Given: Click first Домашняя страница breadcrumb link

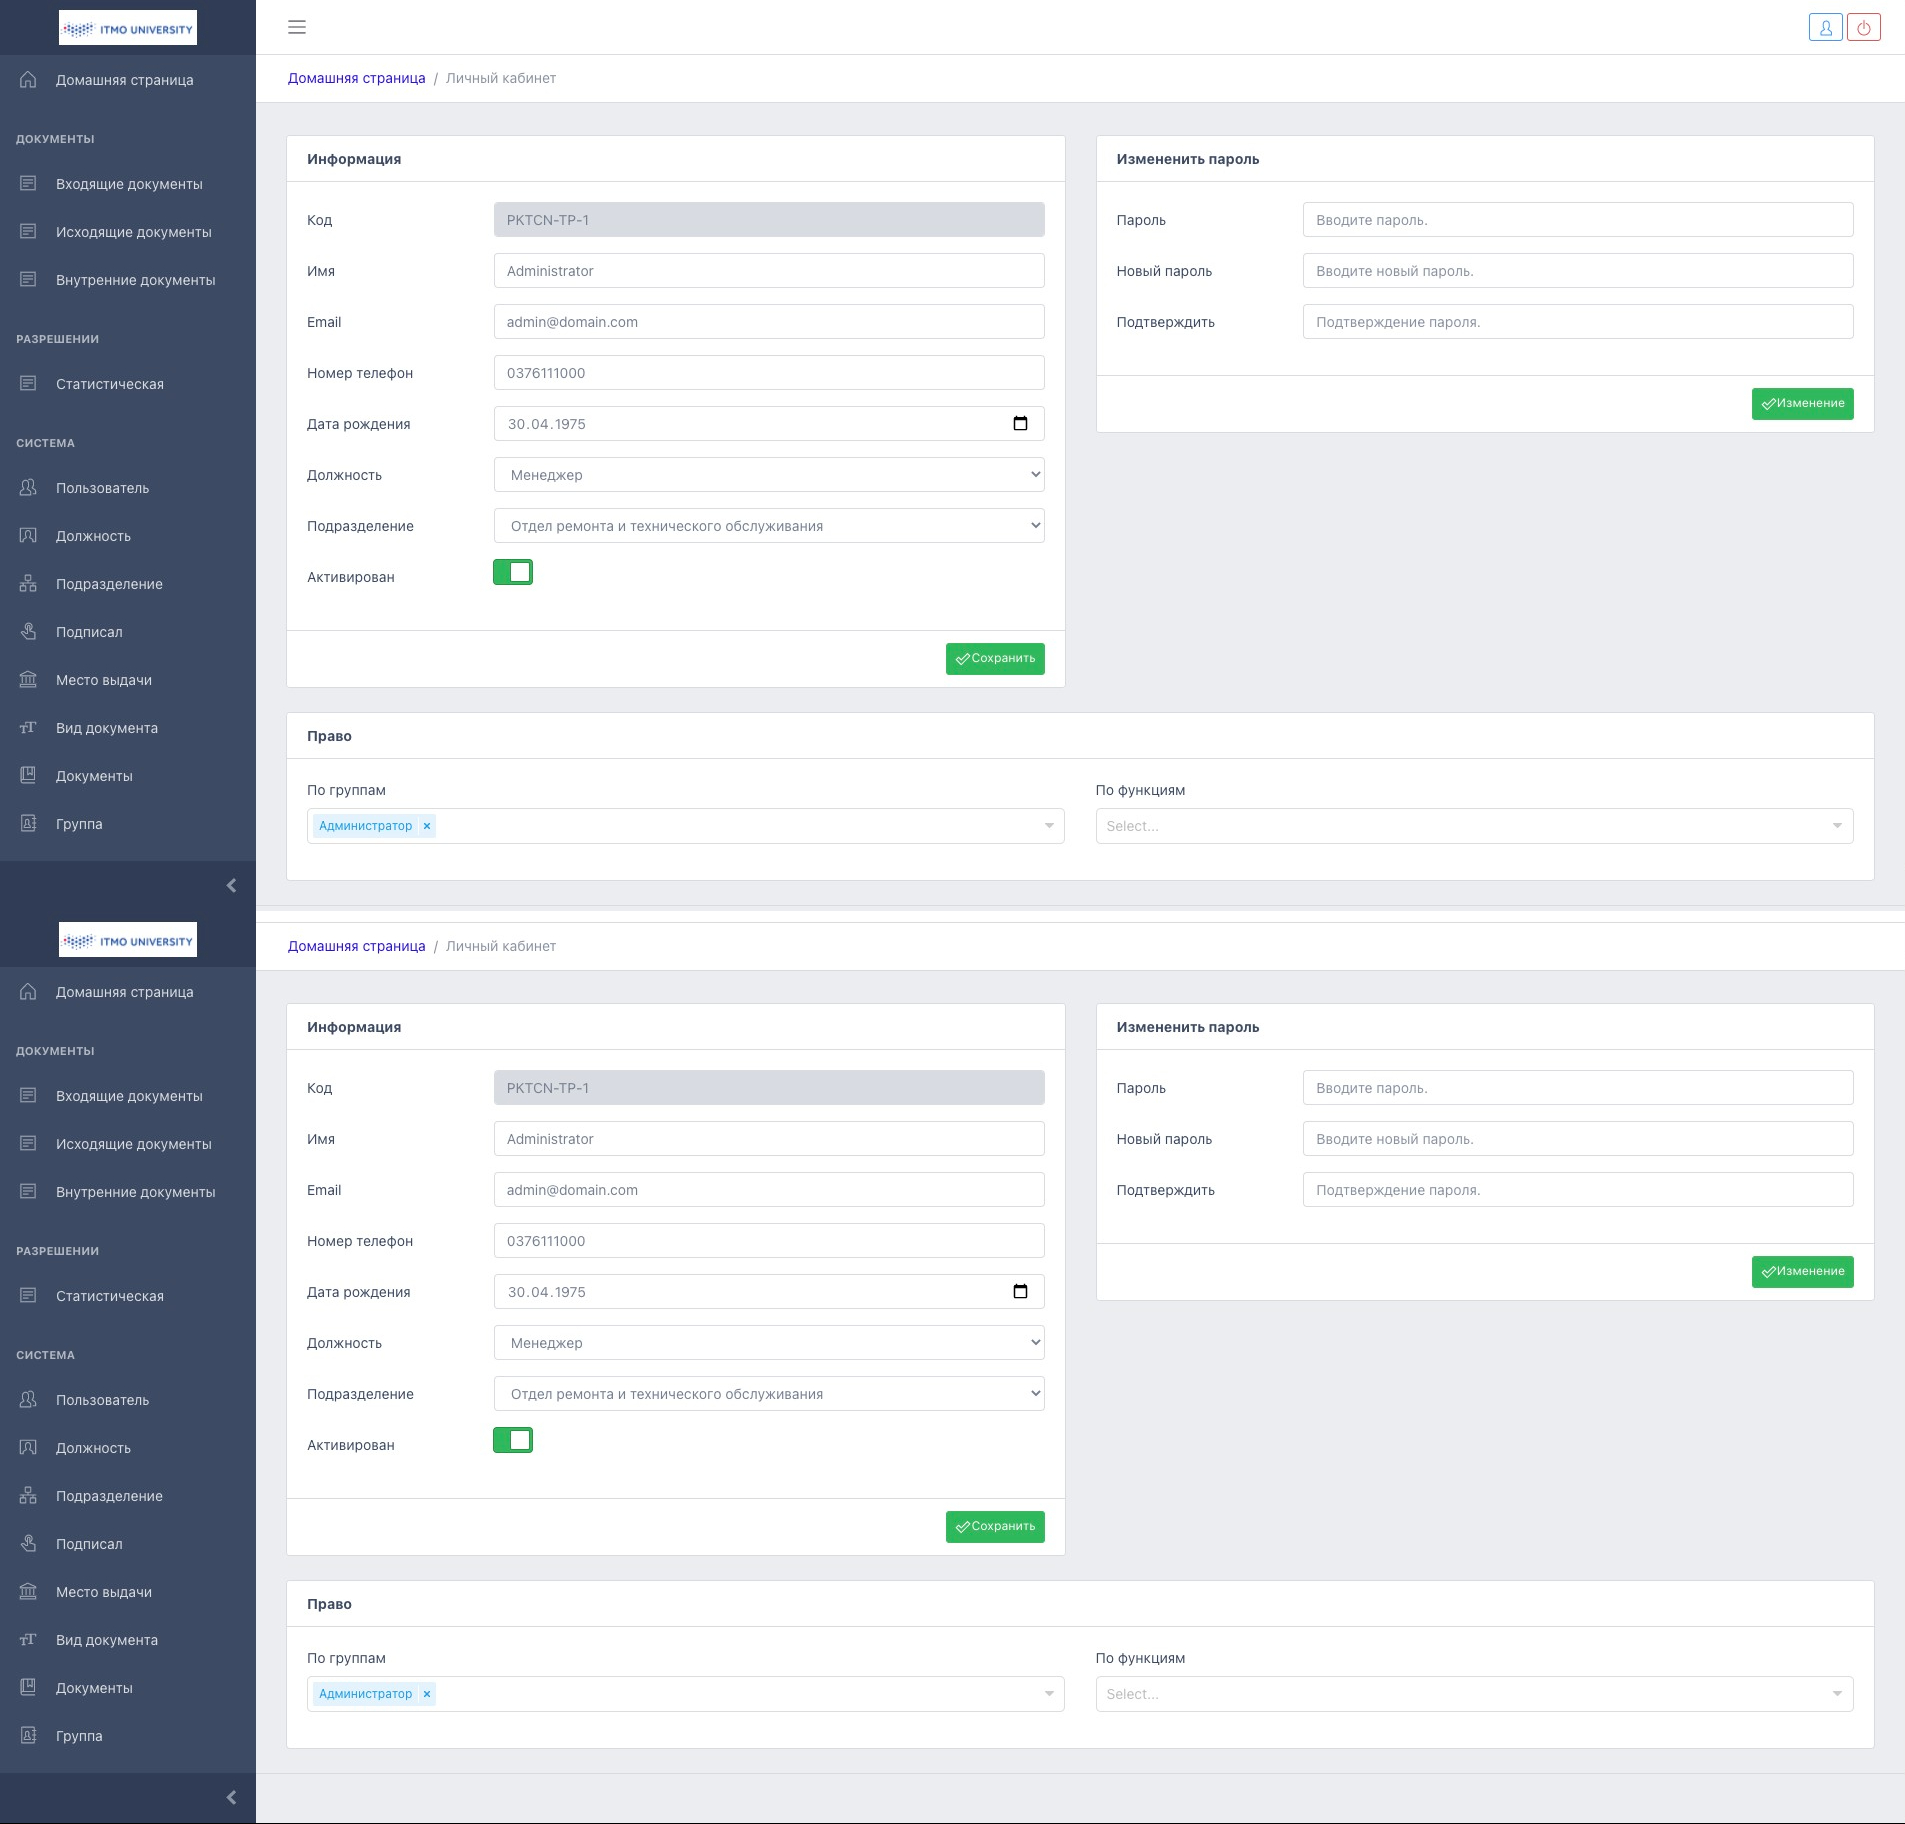Looking at the screenshot, I should click(356, 78).
